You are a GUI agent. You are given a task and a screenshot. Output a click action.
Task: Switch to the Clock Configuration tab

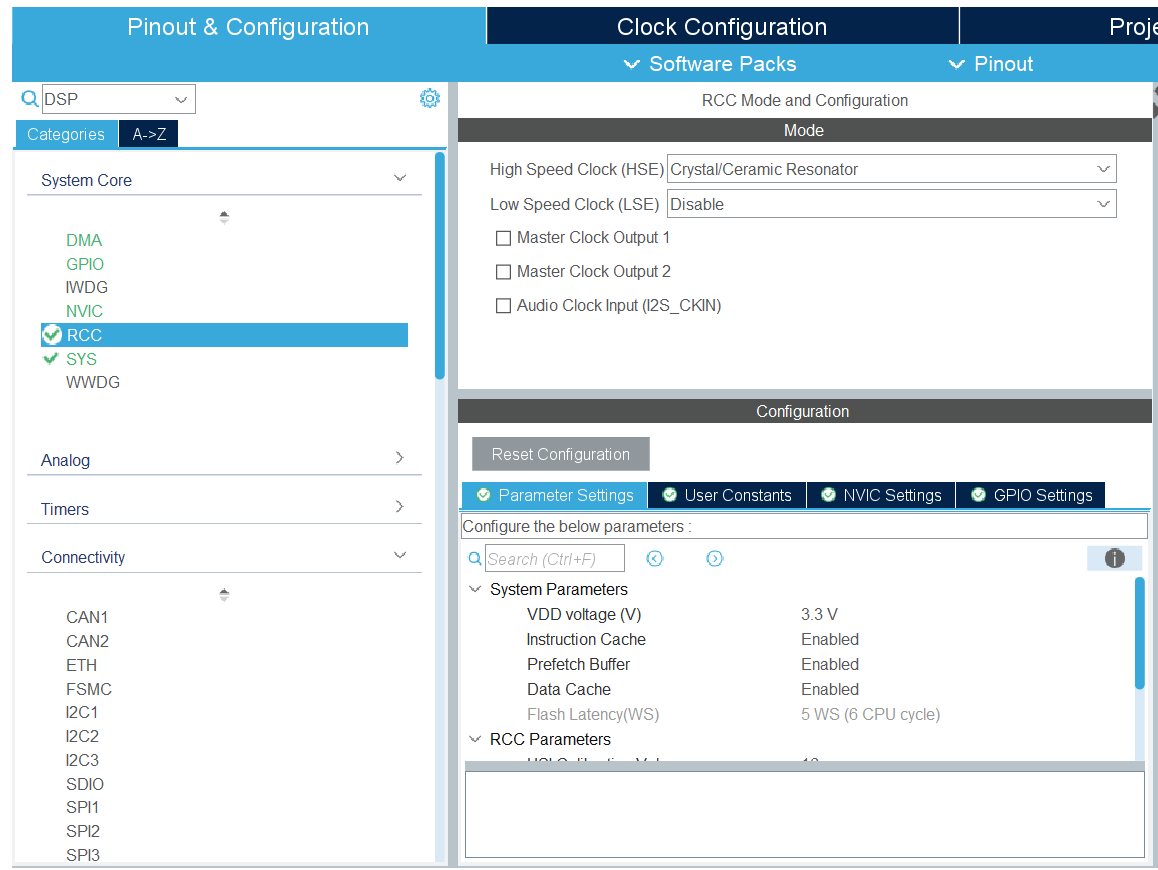[x=722, y=27]
